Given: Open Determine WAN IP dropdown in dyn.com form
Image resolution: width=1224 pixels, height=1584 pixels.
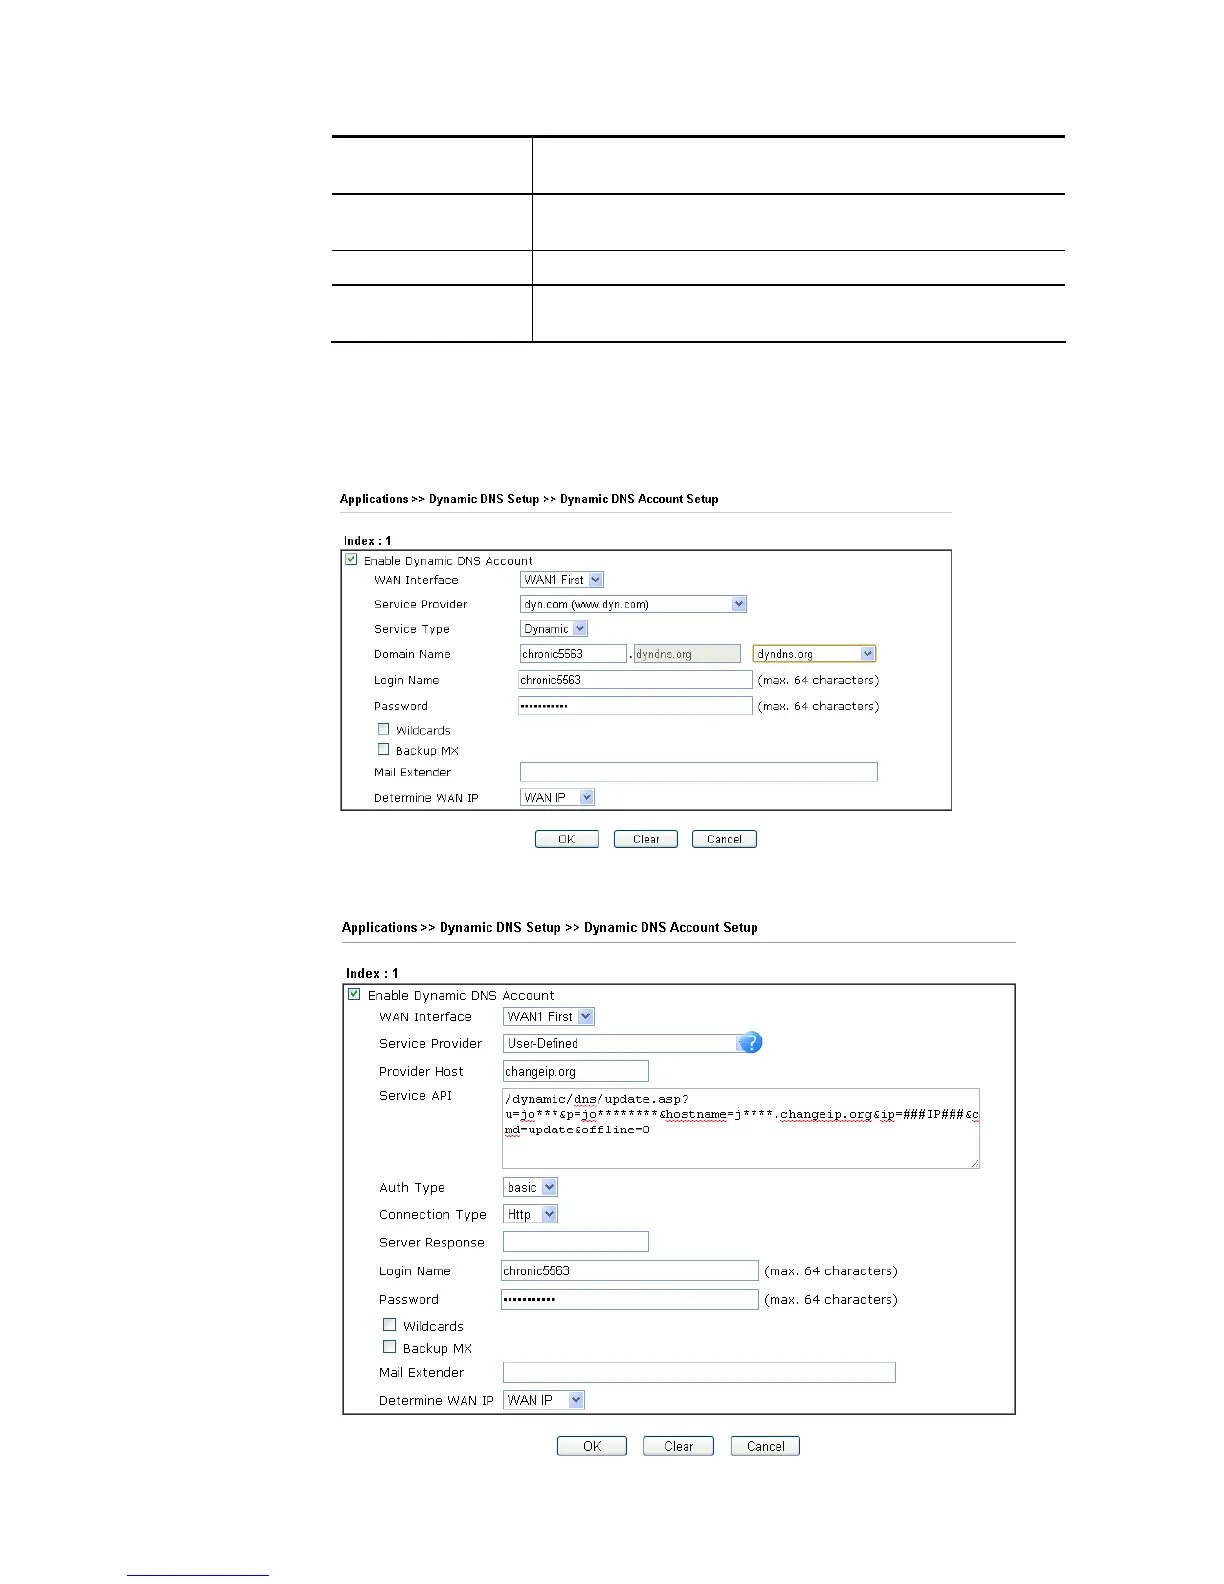Looking at the screenshot, I should [x=557, y=797].
